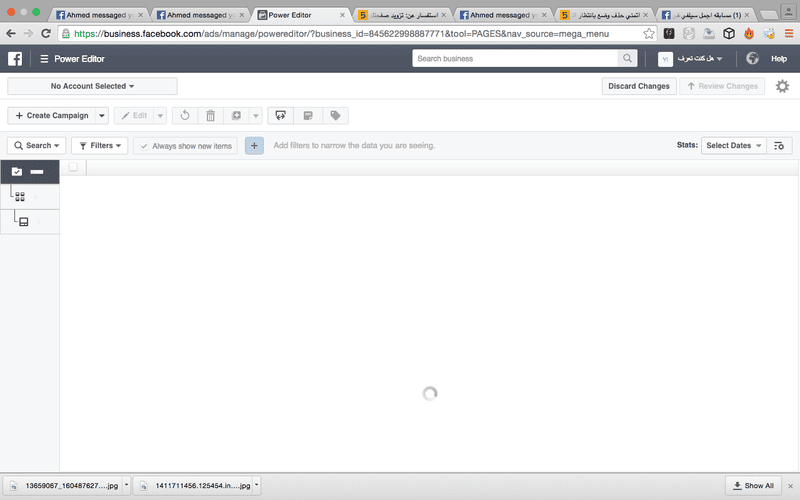
Task: Select the ads icon in sidebar
Action: point(23,222)
